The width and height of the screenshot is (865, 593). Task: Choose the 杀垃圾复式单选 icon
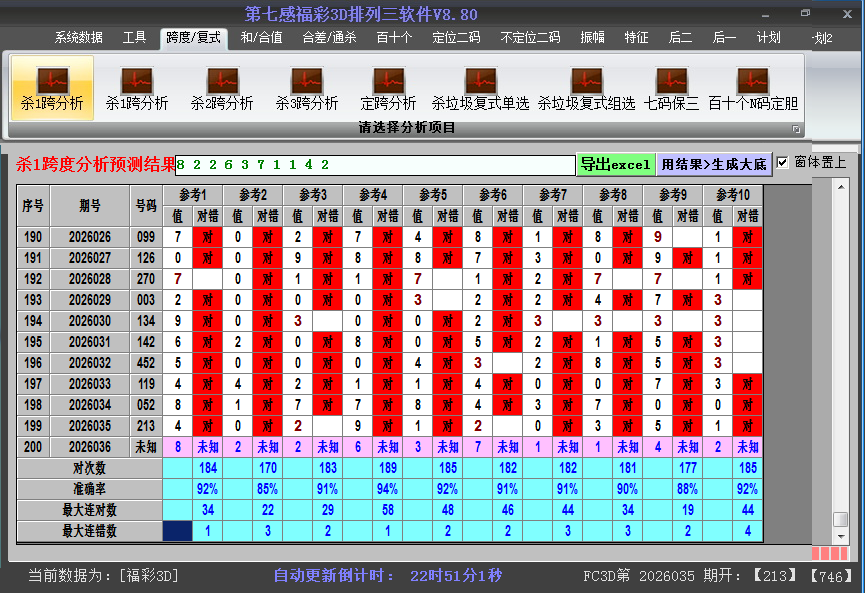point(480,88)
